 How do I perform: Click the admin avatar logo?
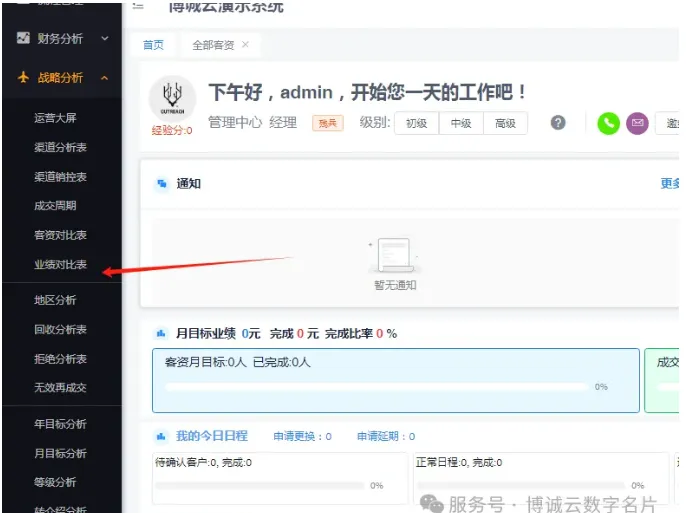[x=172, y=98]
